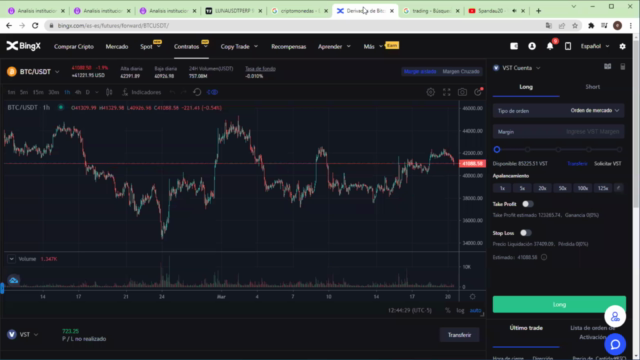
Task: Open the Mercado menu item
Action: pyautogui.click(x=117, y=47)
